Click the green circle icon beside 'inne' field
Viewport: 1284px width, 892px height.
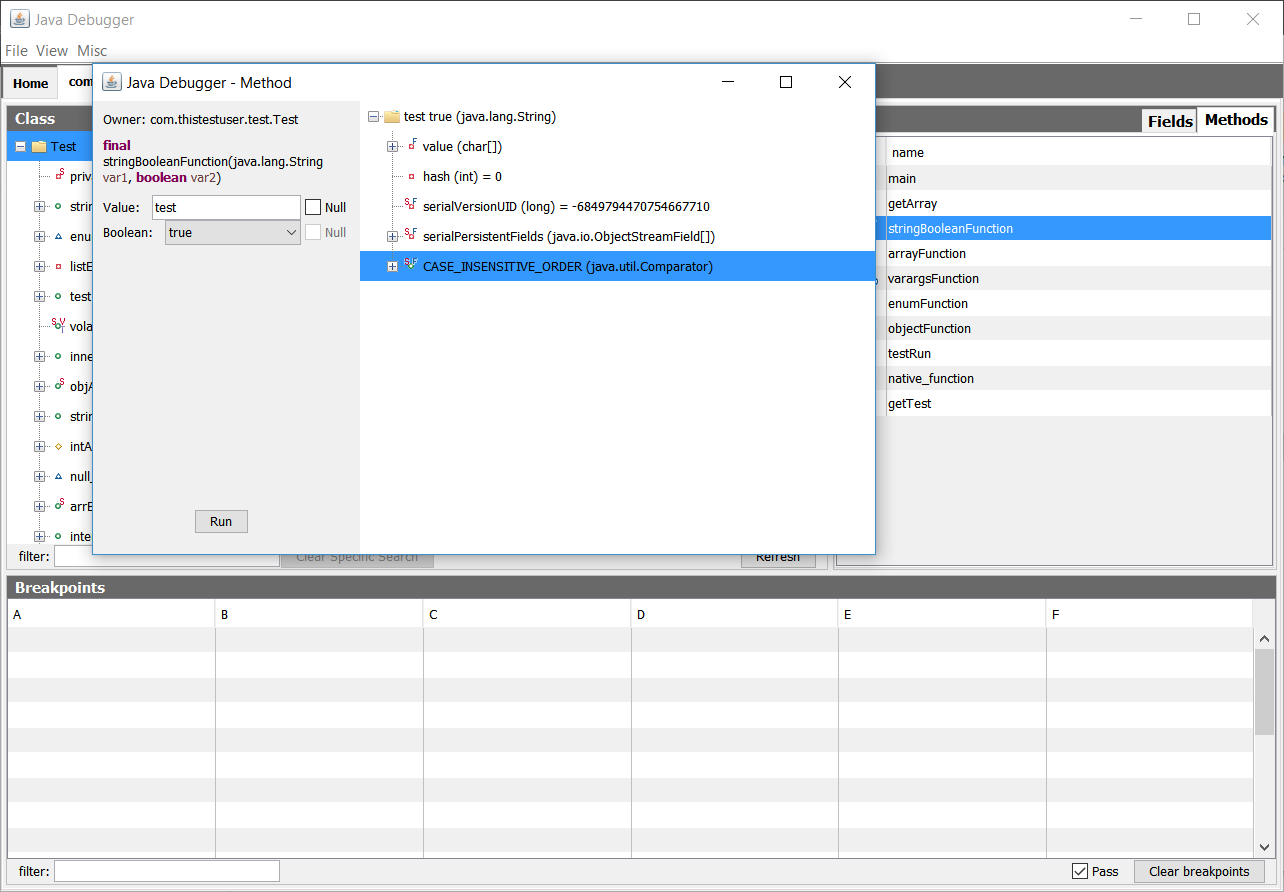pyautogui.click(x=58, y=356)
